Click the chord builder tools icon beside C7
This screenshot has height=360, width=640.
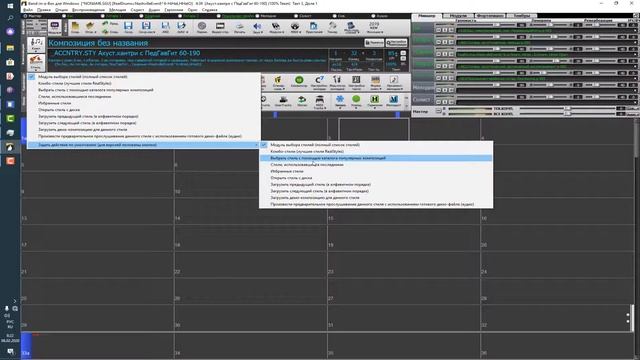(337, 82)
